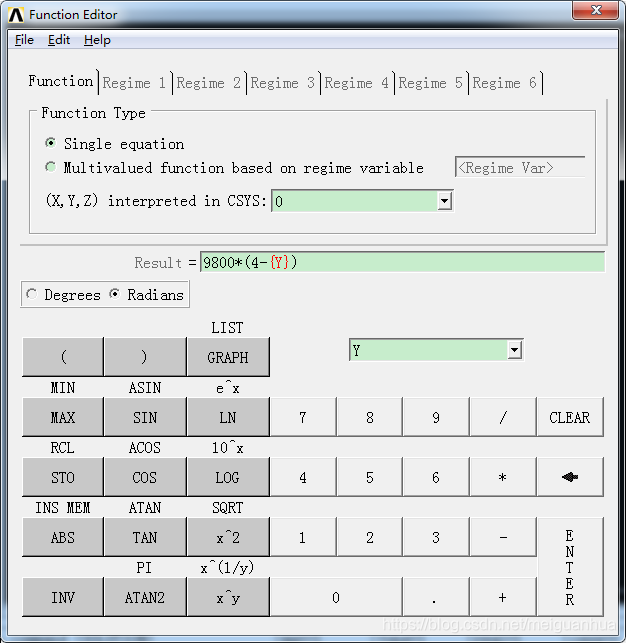The width and height of the screenshot is (626, 643).
Task: Click the backspace arrow key
Action: (x=570, y=477)
